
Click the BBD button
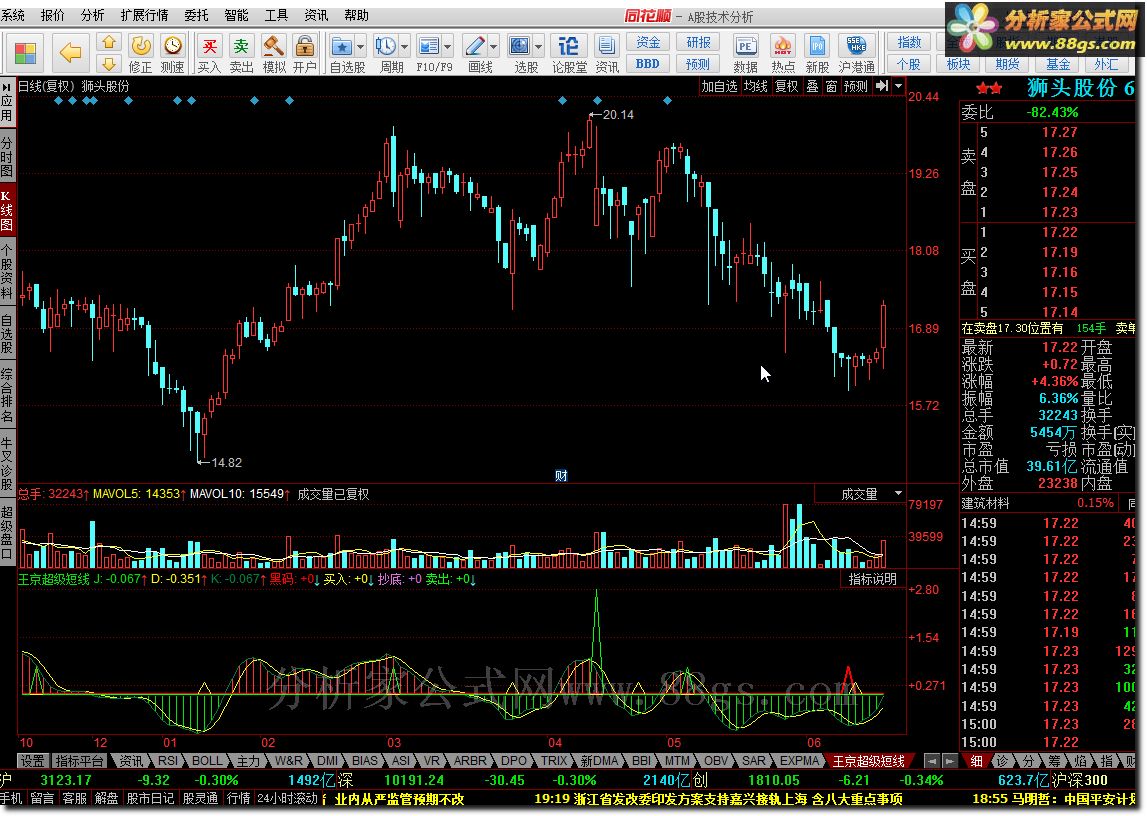pyautogui.click(x=647, y=64)
